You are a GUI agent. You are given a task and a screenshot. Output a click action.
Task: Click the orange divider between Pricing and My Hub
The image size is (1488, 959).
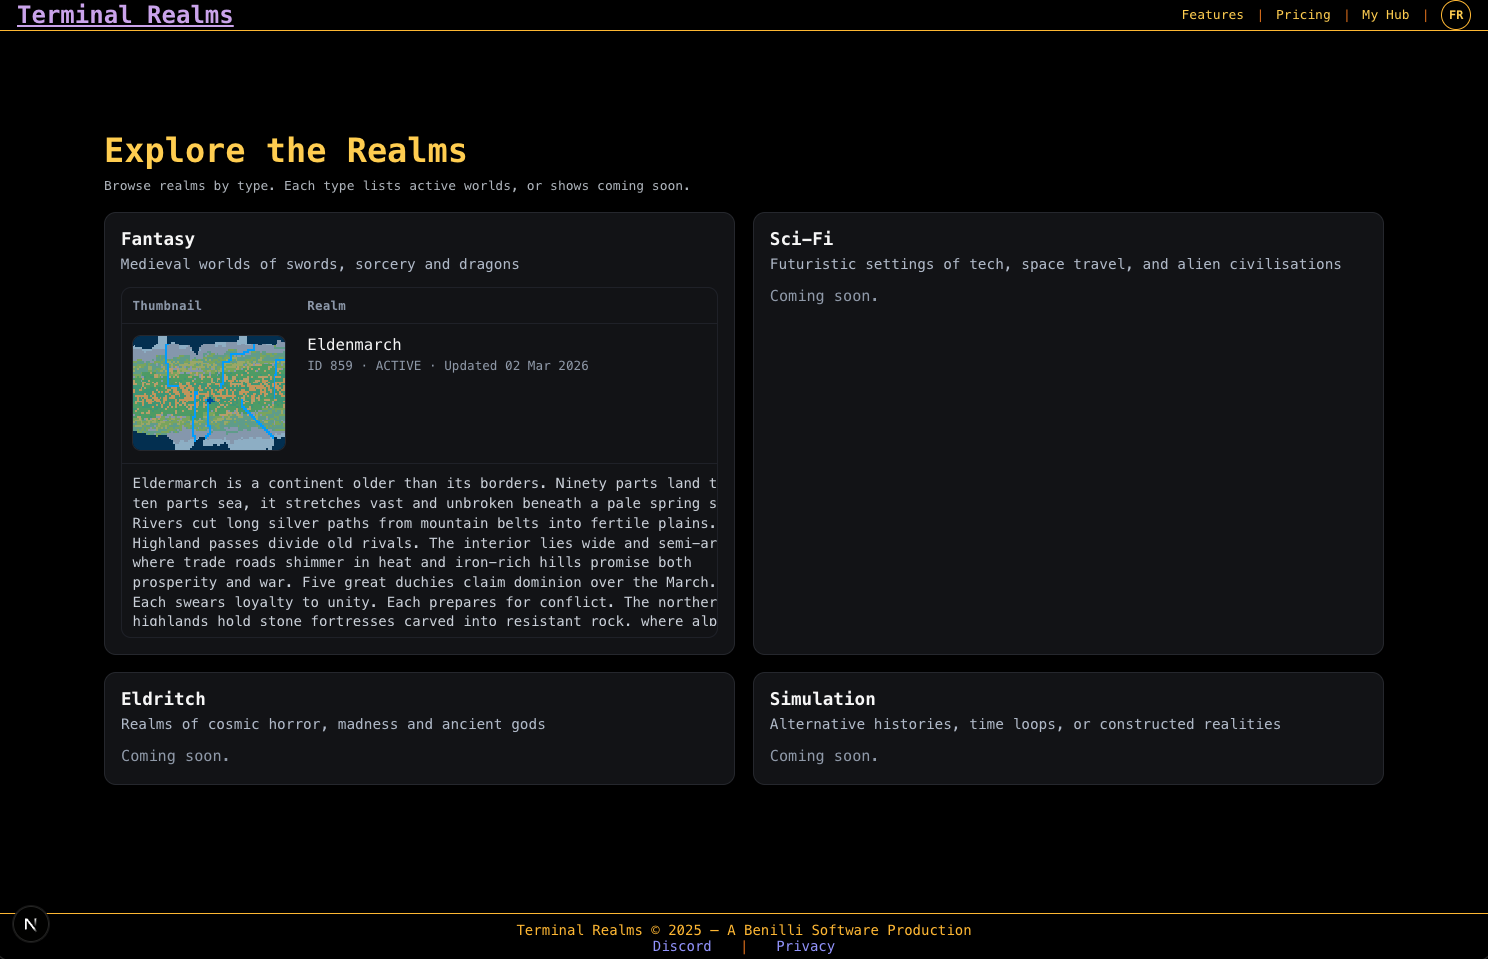[x=1347, y=14]
